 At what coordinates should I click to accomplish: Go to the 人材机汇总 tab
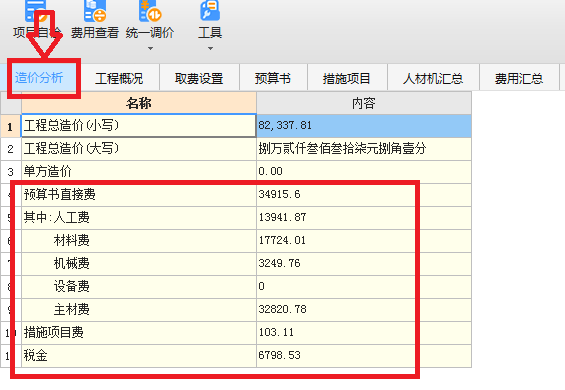433,78
